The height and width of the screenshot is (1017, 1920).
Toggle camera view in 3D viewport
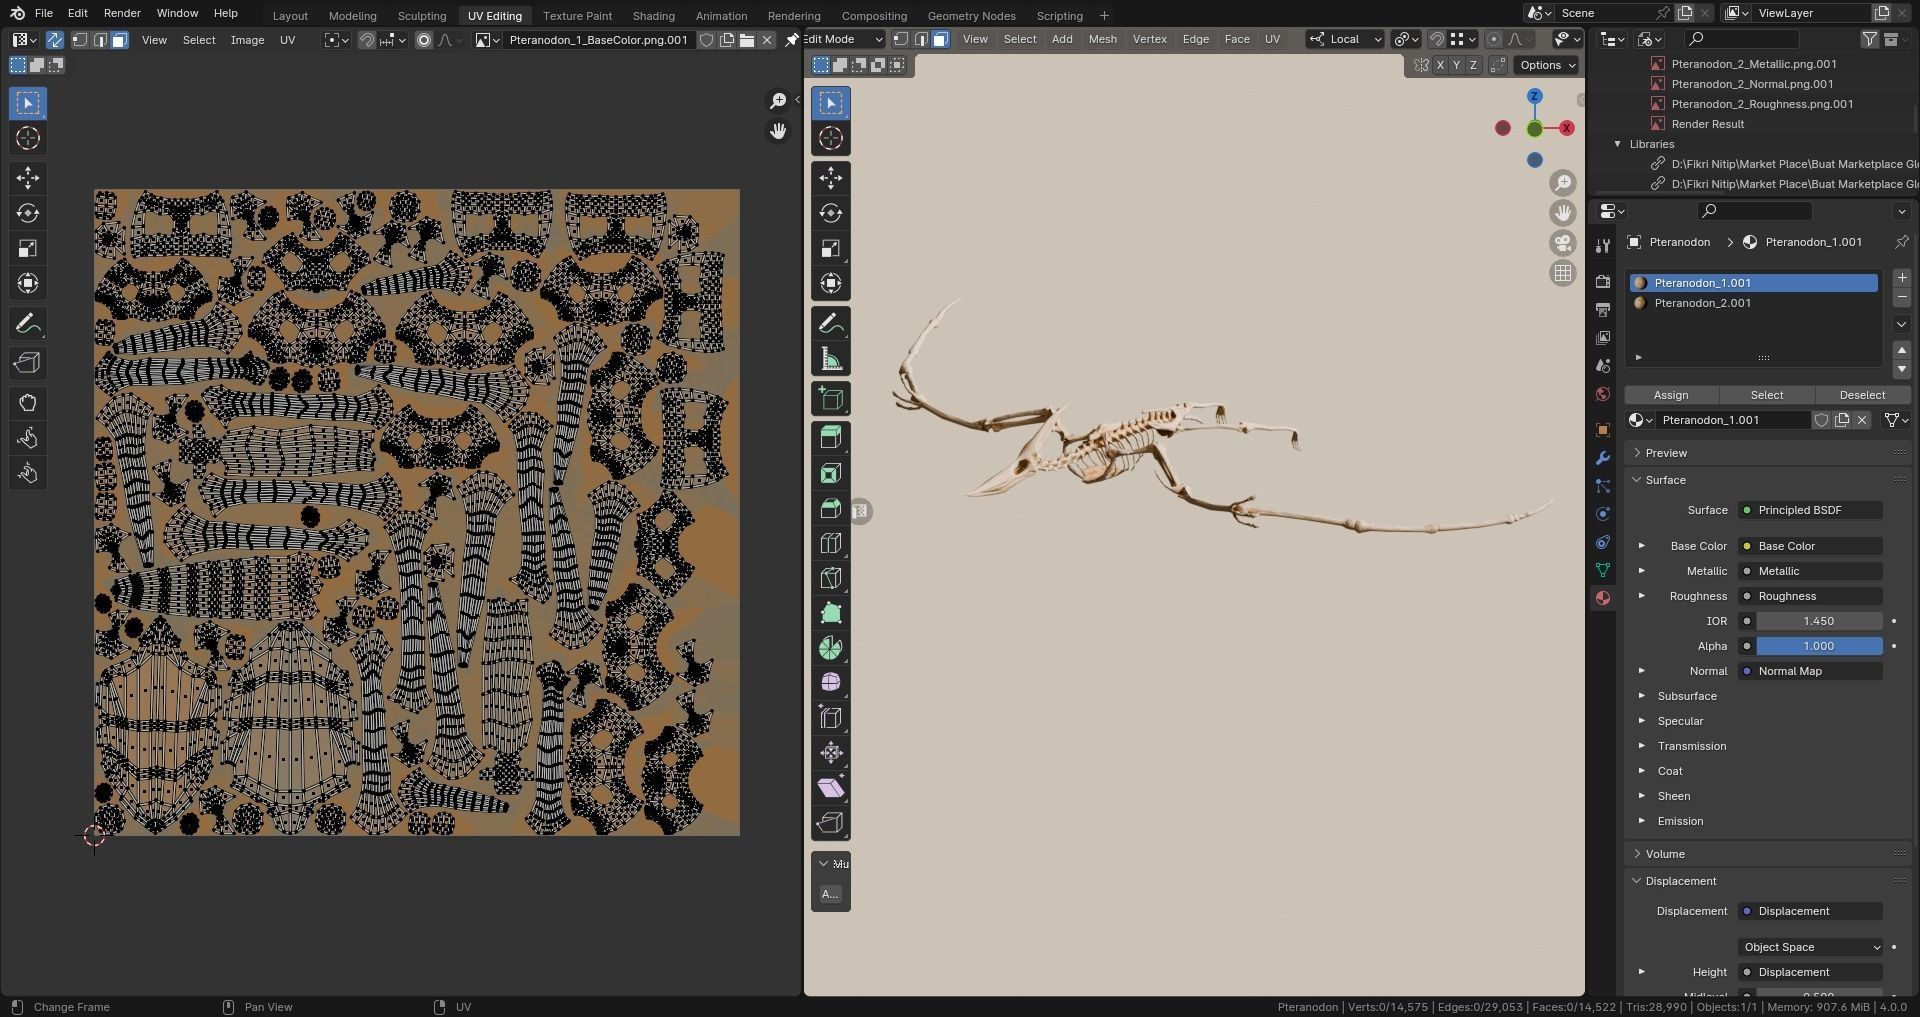point(1563,243)
